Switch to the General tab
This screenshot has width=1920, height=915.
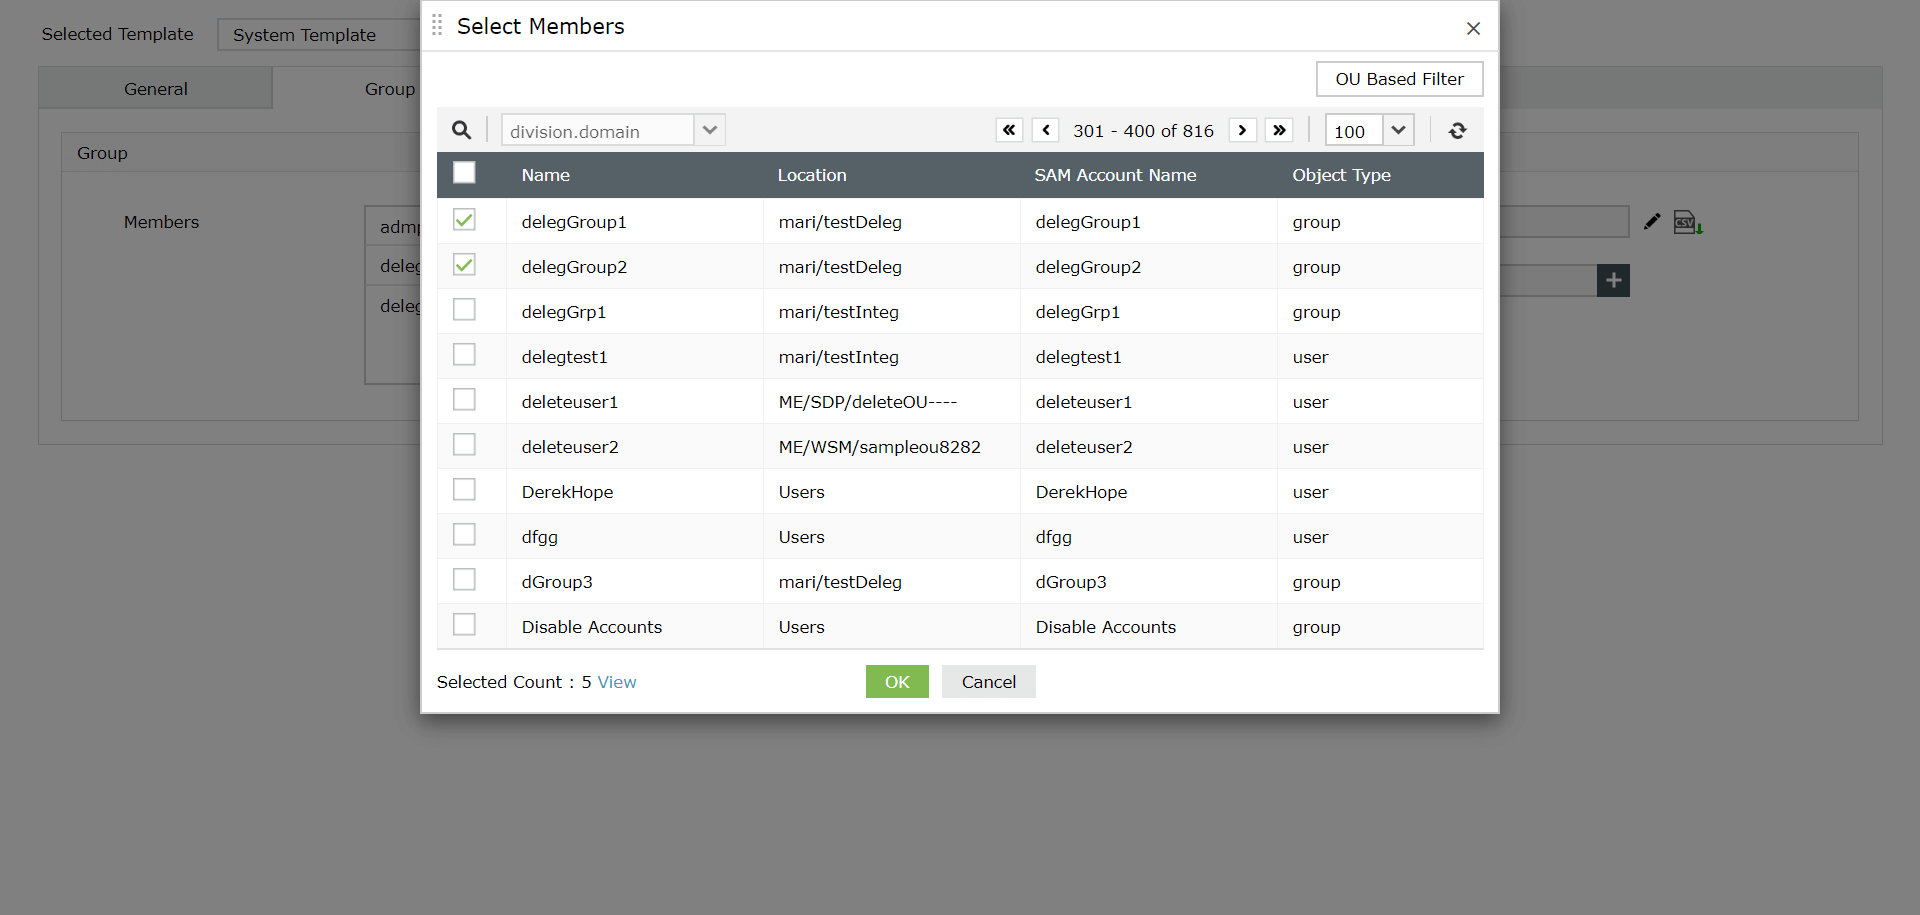pyautogui.click(x=156, y=89)
